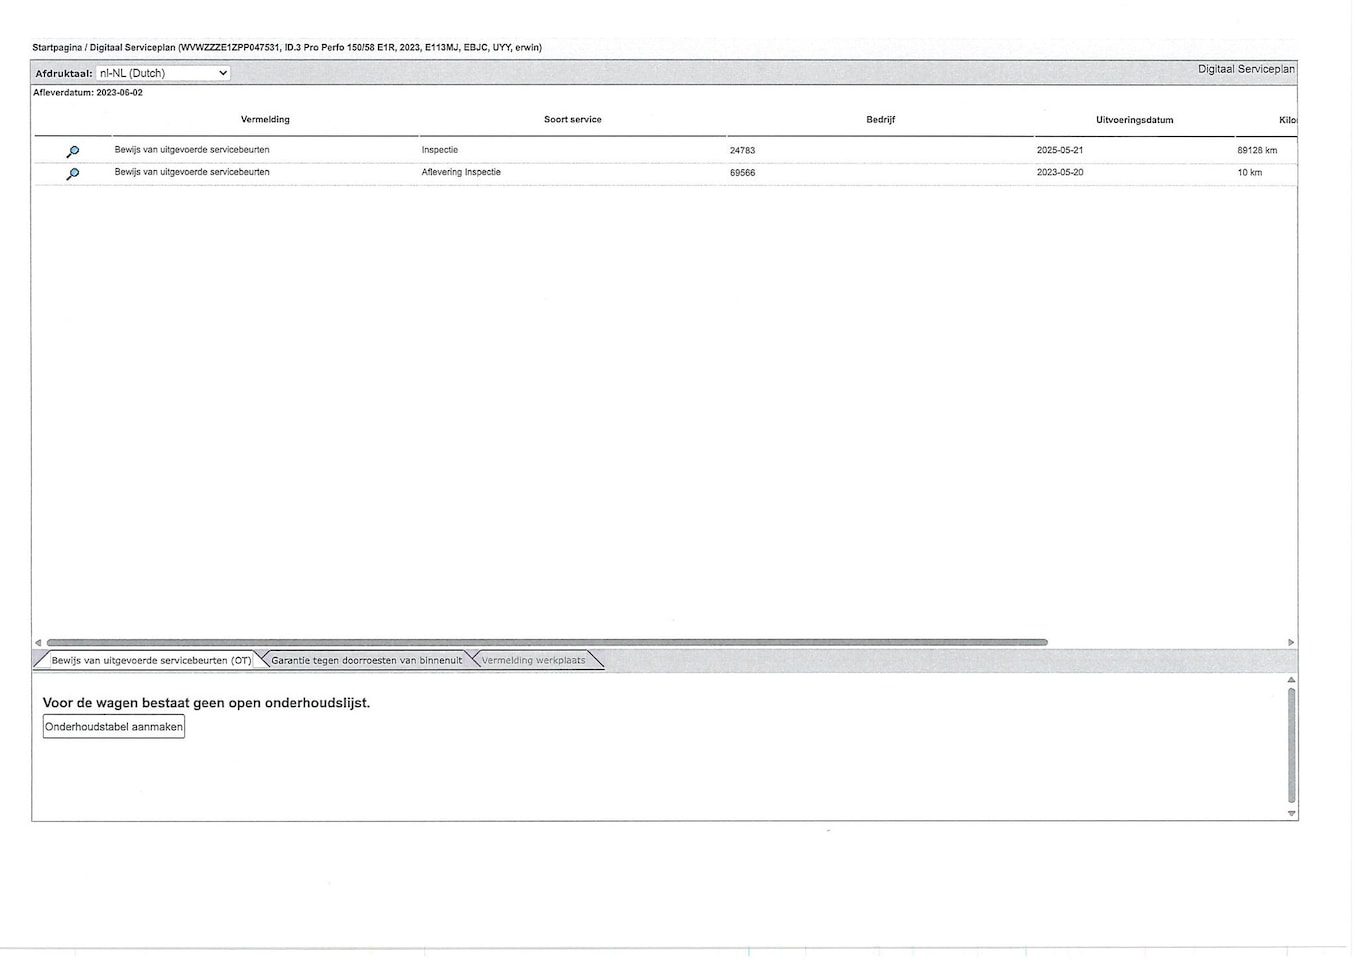1358x960 pixels.
Task: Click the Inspectie service type cell
Action: (440, 150)
